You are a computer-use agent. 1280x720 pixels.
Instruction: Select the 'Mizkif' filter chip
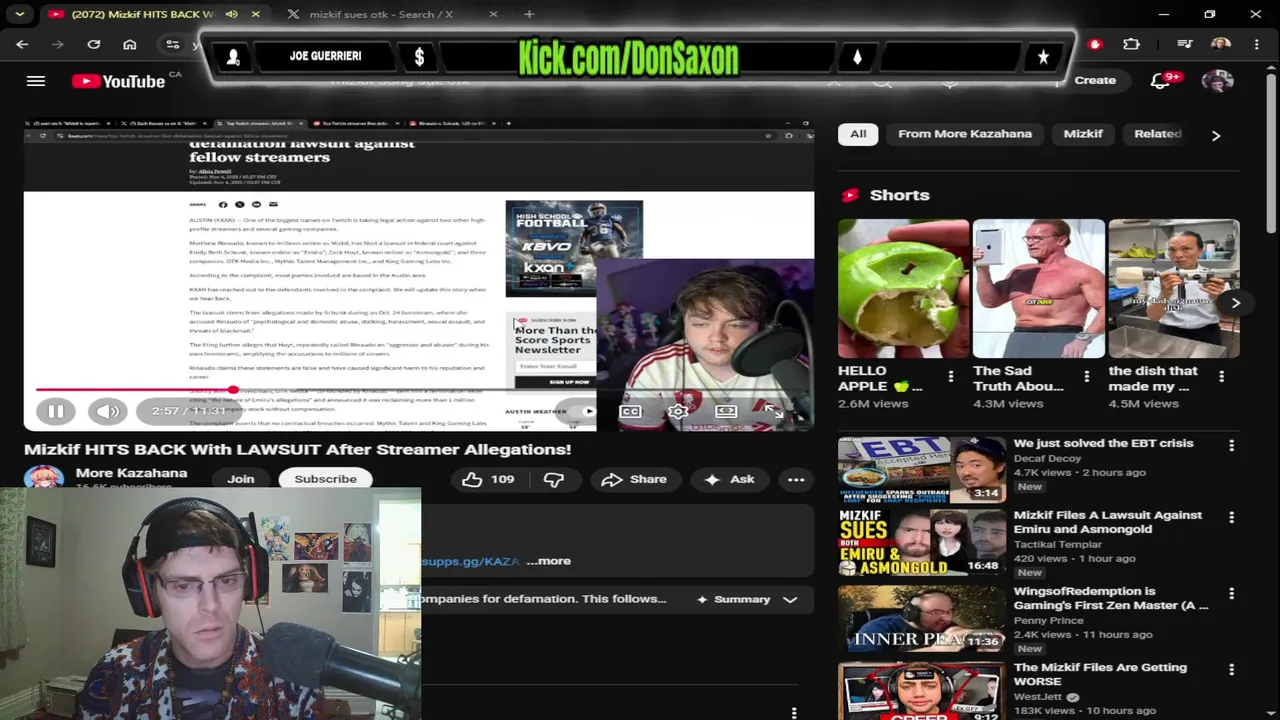(1083, 134)
